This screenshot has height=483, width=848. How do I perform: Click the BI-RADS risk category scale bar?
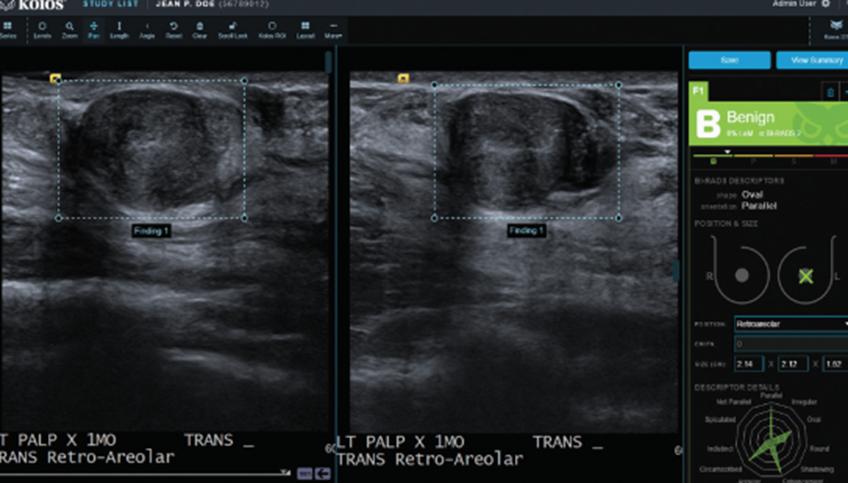(x=770, y=155)
